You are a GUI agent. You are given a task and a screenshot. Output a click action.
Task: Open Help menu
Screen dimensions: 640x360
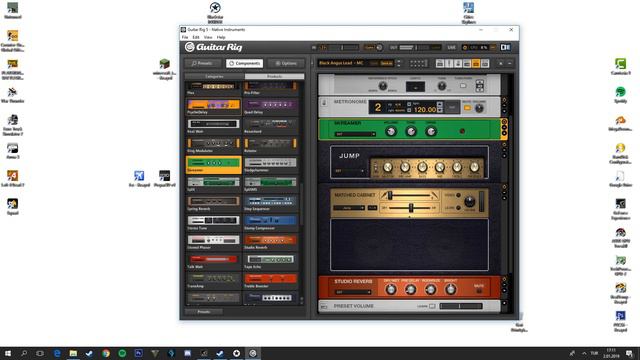click(x=221, y=37)
